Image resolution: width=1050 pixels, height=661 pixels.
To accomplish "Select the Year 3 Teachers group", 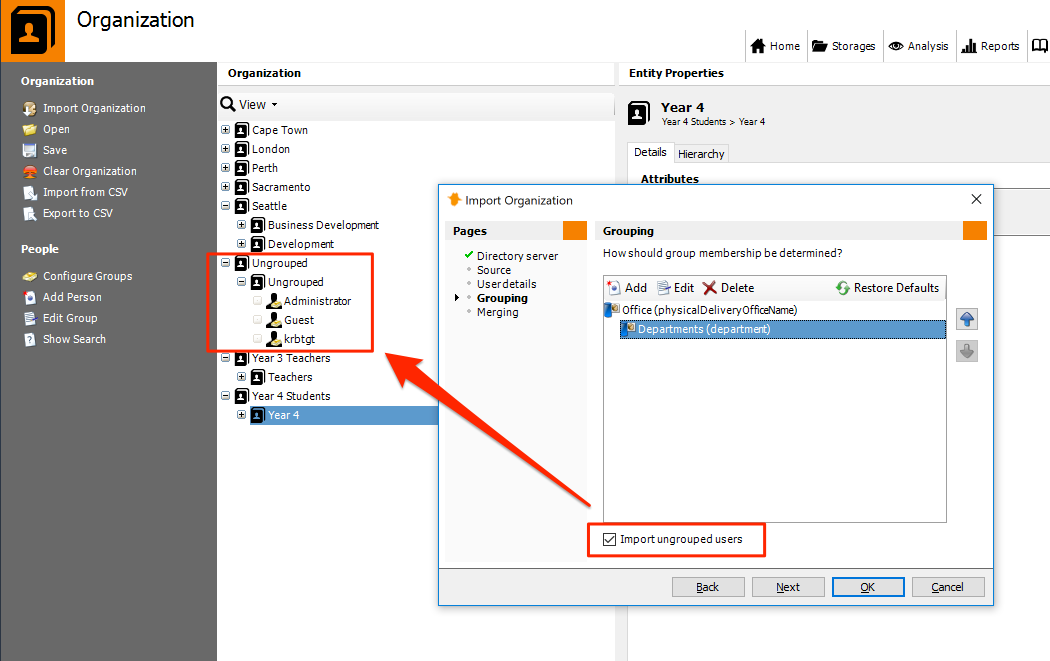I will tap(291, 358).
